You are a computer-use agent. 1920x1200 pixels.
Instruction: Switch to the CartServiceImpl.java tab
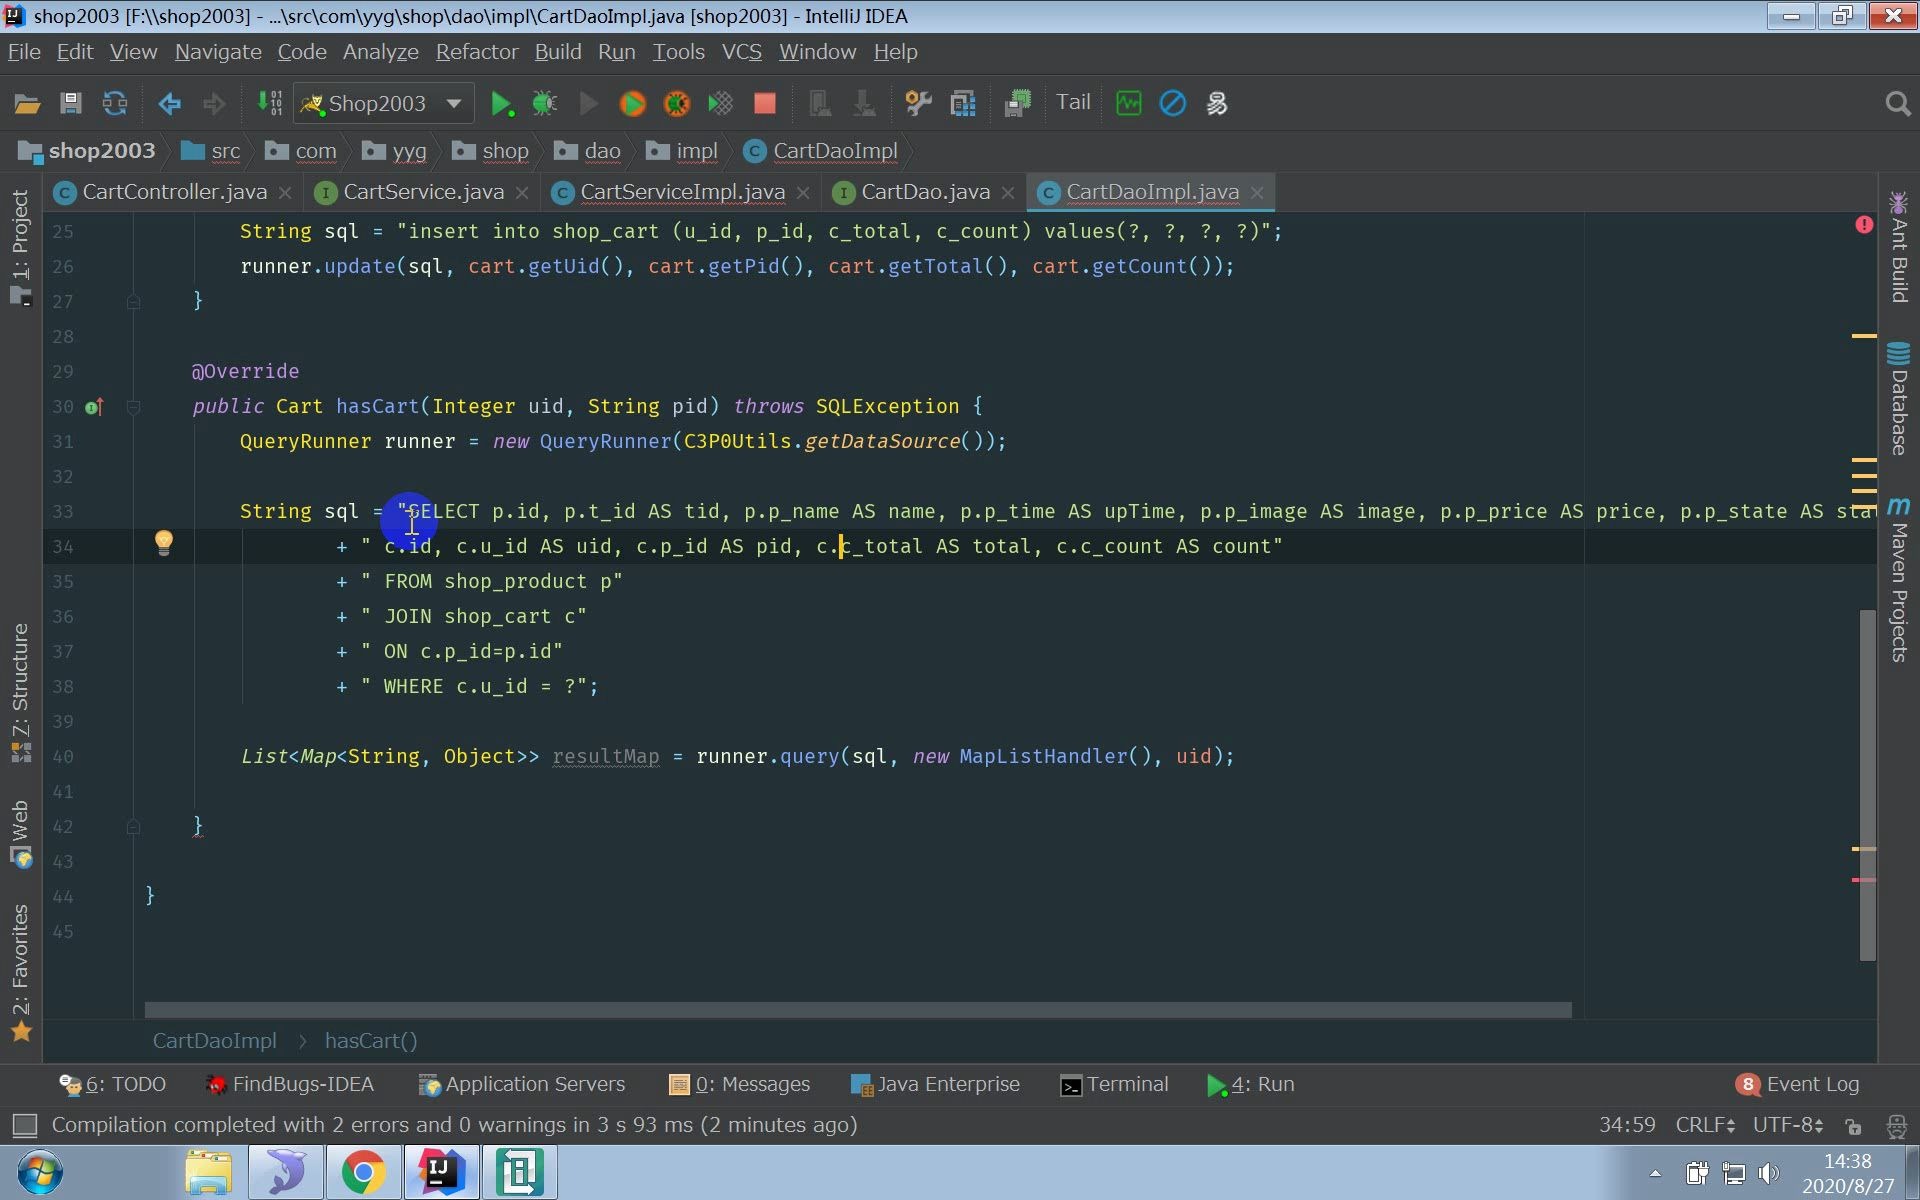682,192
